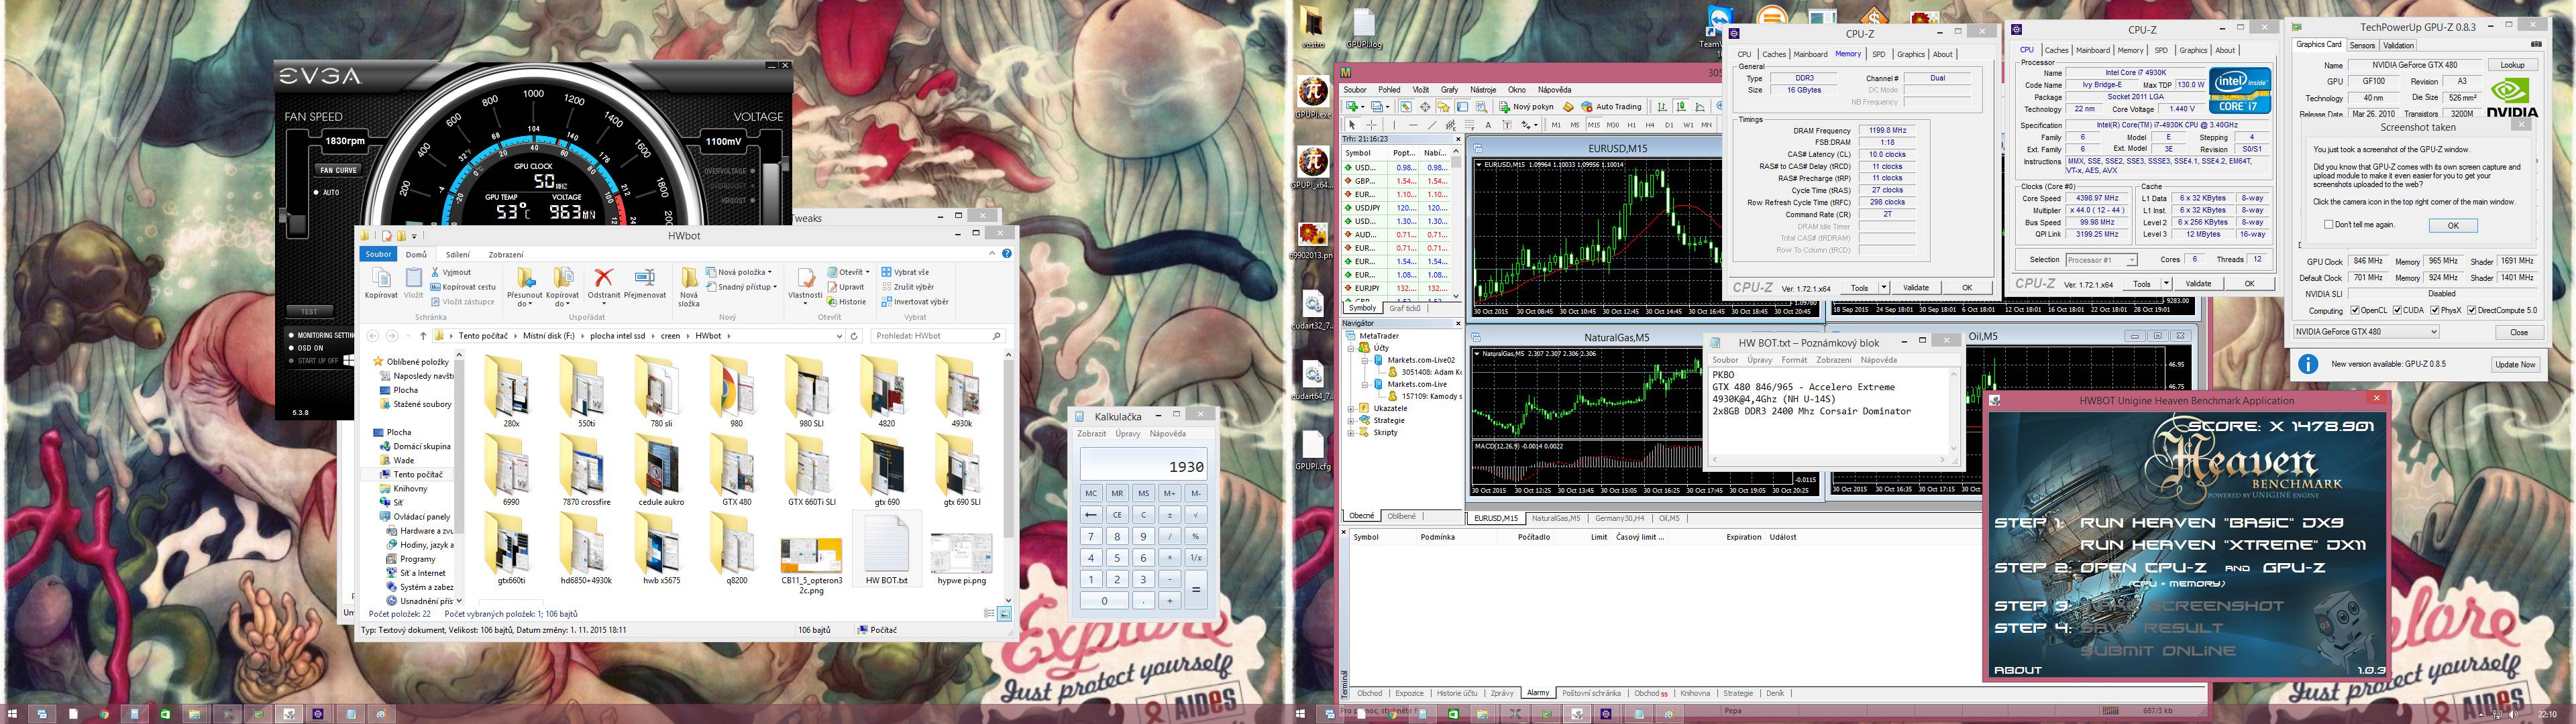Switch to the Zobrazení ribbon tab in Explorer
The height and width of the screenshot is (724, 2576).
(x=506, y=255)
